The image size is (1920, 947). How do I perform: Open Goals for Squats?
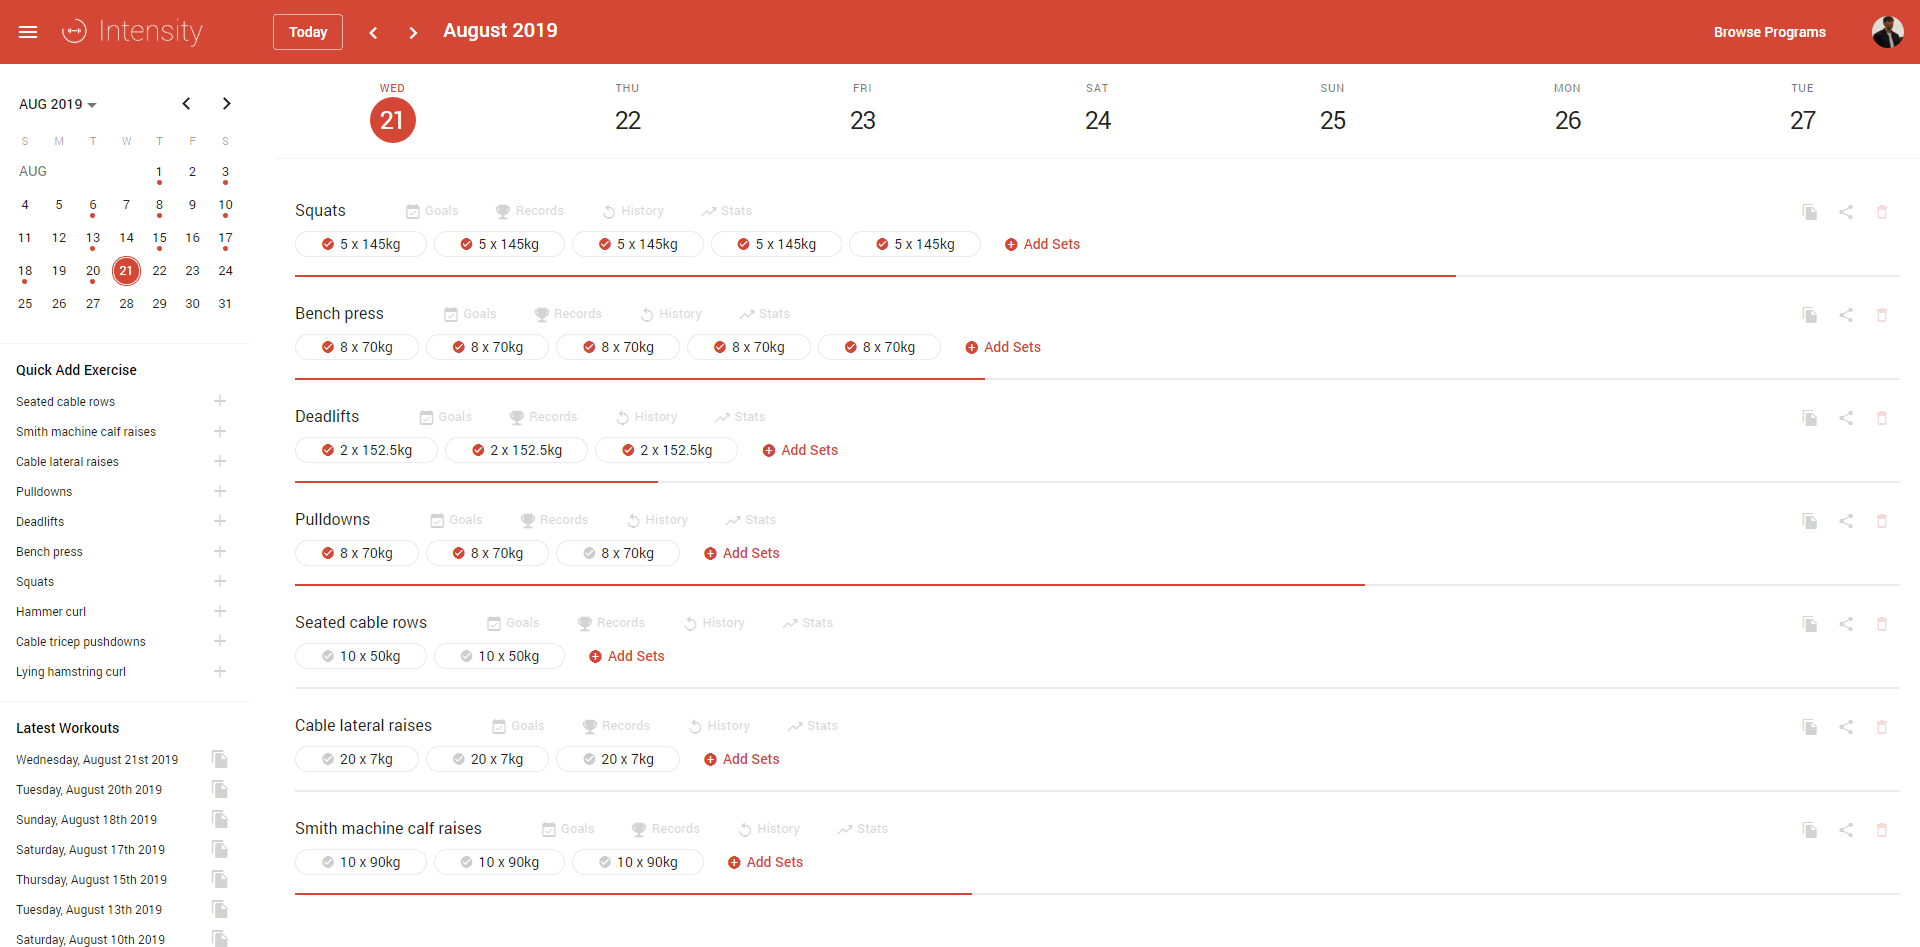tap(432, 211)
